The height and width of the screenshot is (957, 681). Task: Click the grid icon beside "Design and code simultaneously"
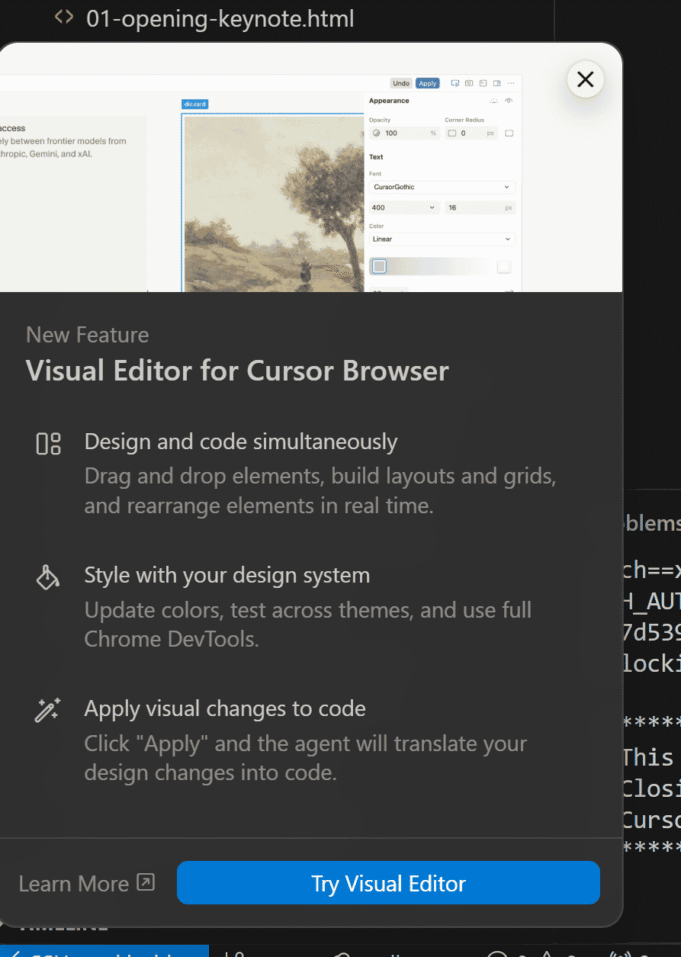point(48,441)
